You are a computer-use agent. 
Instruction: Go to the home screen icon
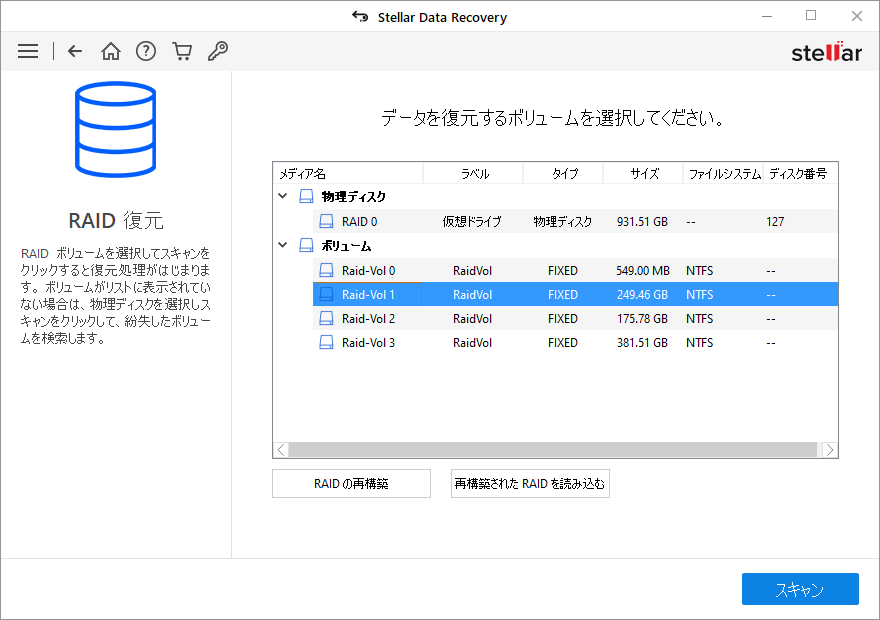111,51
